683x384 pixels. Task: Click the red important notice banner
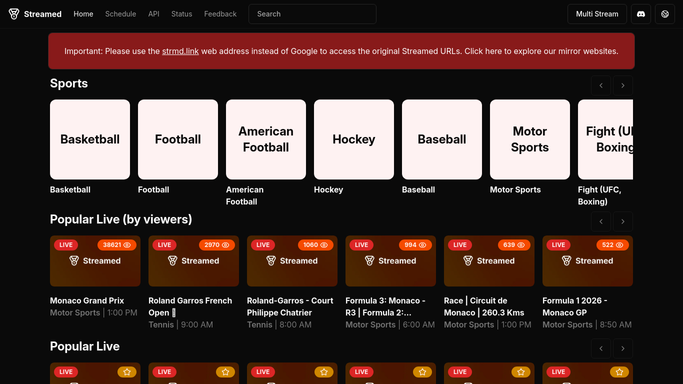pos(341,51)
